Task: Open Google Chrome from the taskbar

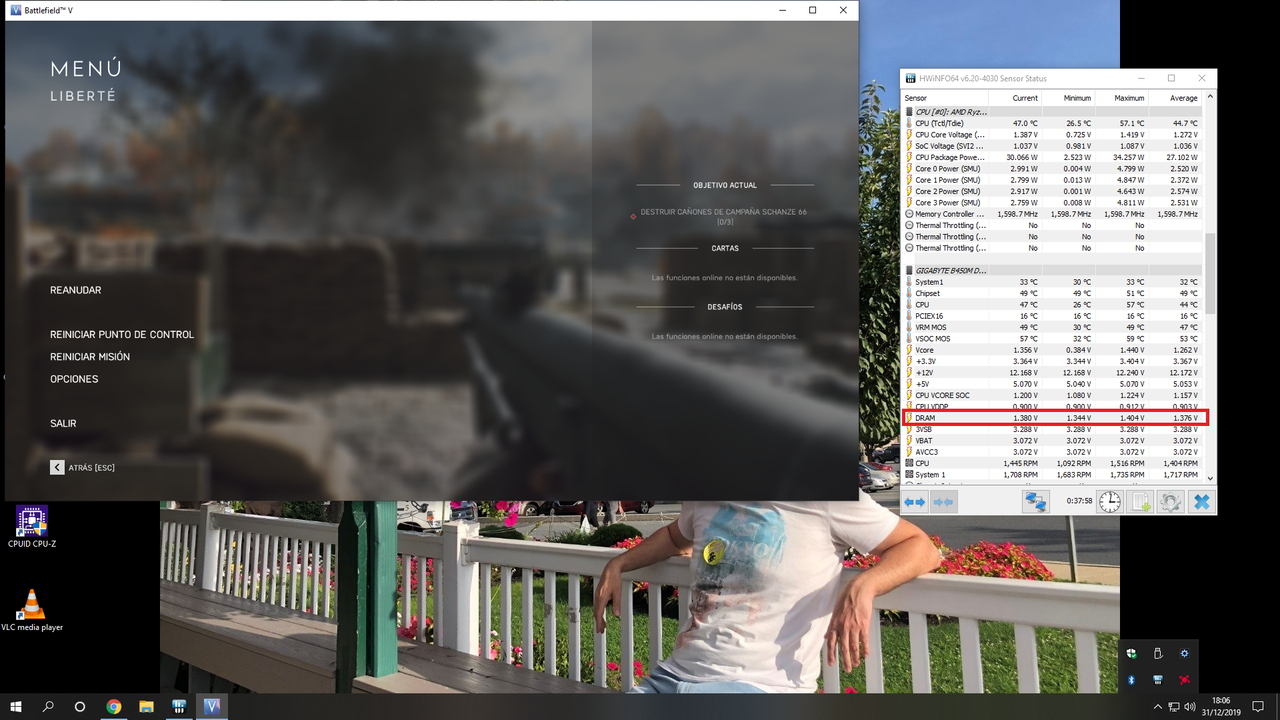Action: pos(114,707)
